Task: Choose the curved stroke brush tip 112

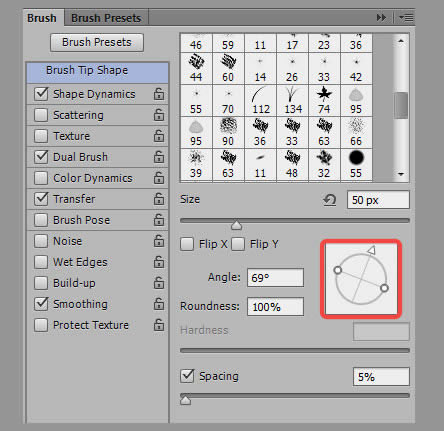Action: tap(260, 100)
